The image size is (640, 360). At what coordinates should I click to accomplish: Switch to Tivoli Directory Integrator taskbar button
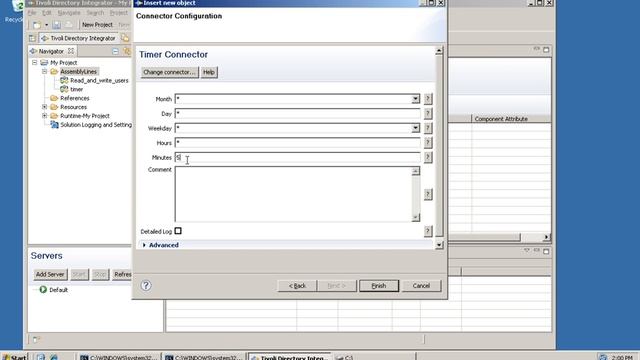coord(290,357)
